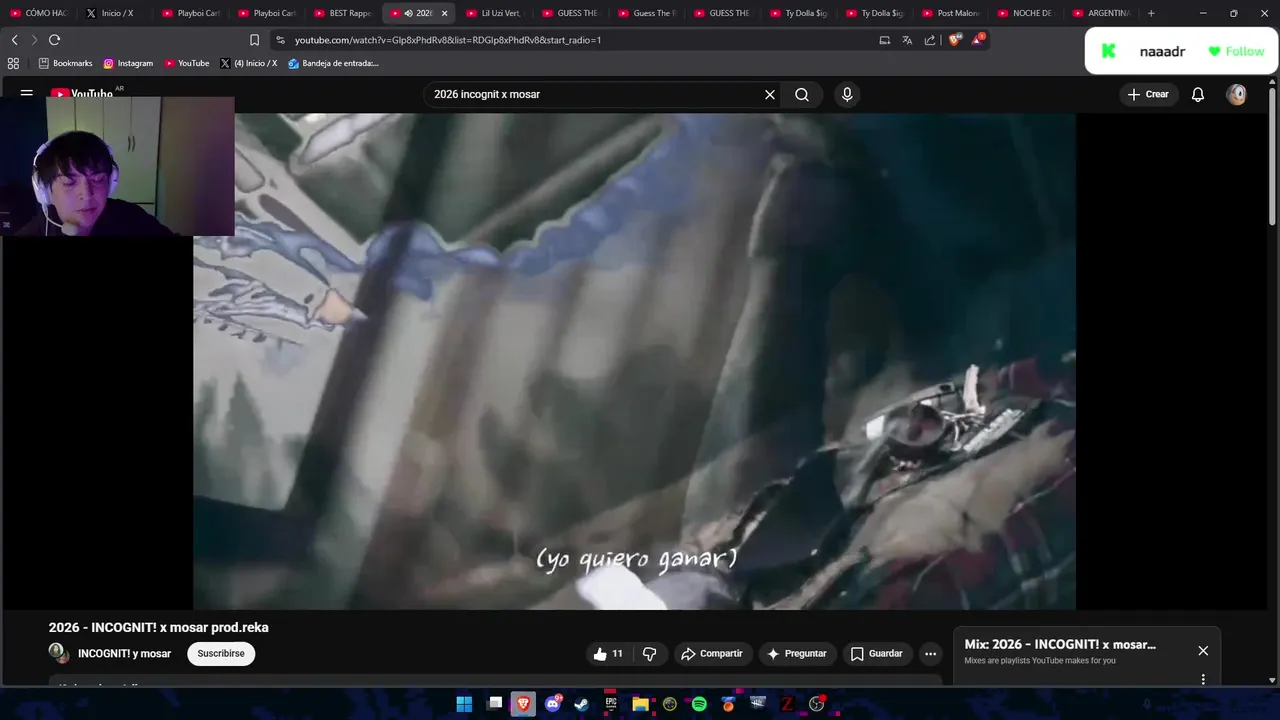Submit search with the magnifier button
Viewport: 1280px width, 720px height.
[x=802, y=94]
